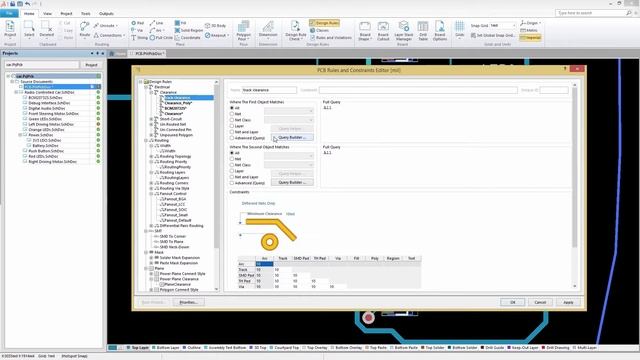This screenshot has height=360, width=640.
Task: Place a Via from the ribbon
Action: (x=137, y=30)
